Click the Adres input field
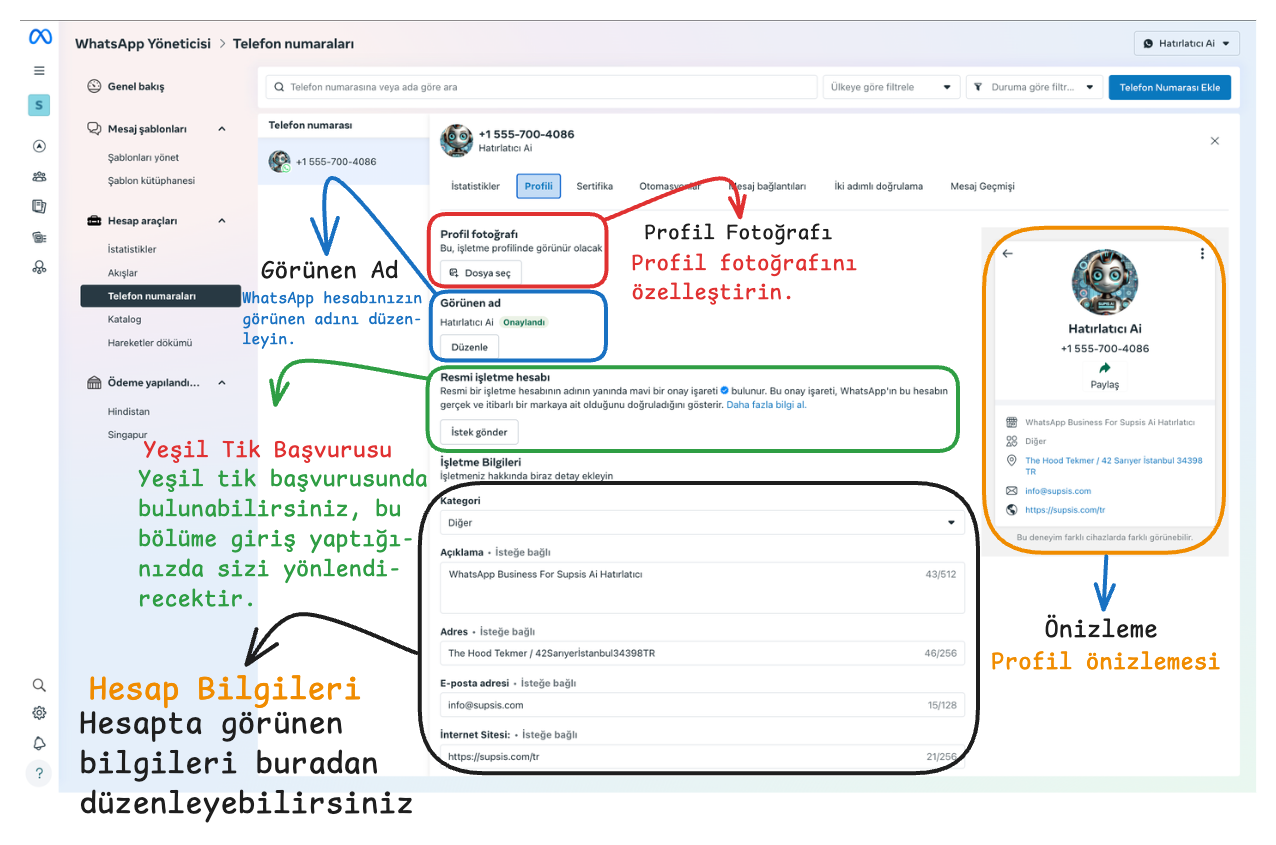 (702, 653)
